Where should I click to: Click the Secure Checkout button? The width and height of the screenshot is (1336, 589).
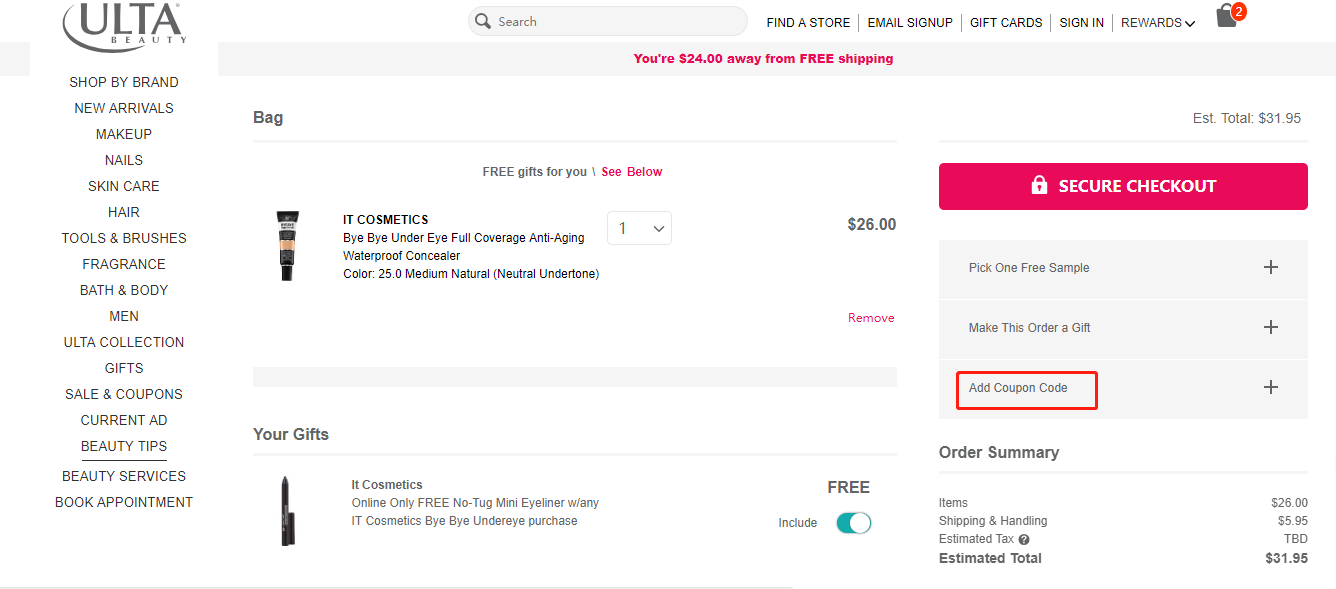1123,186
